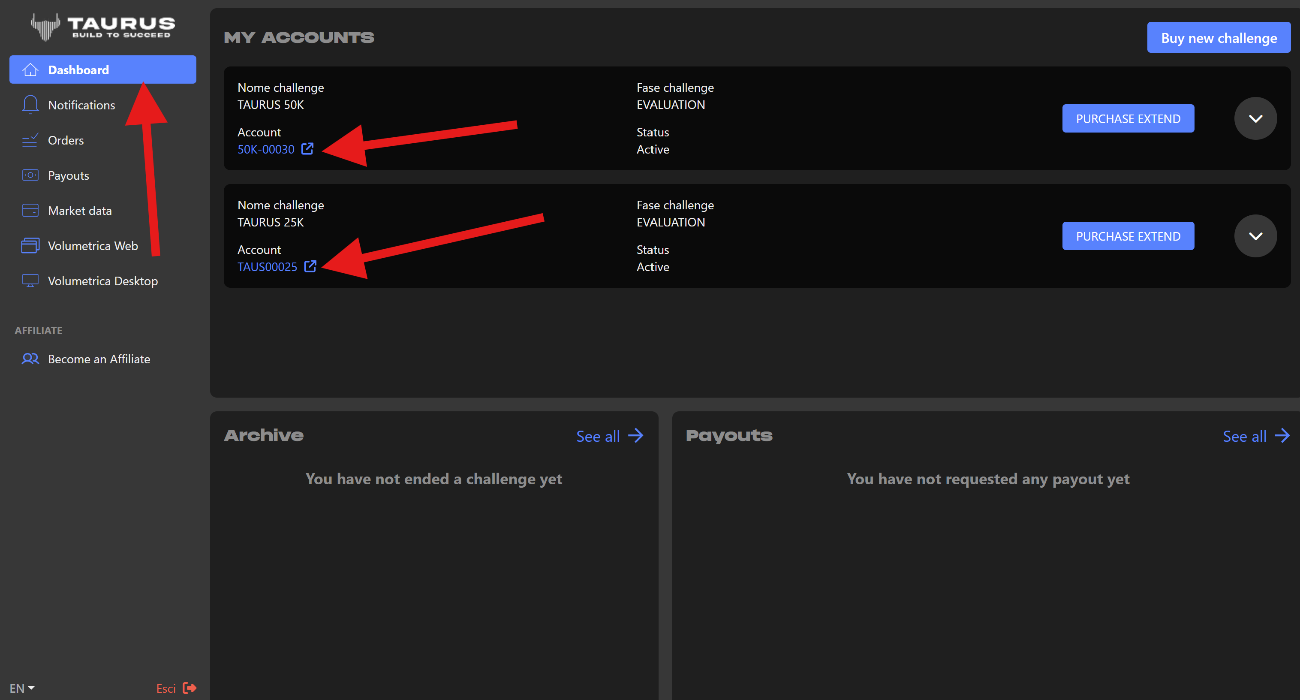Screen dimensions: 1300x700
Task: Click the Payouts money icon
Action: click(x=30, y=175)
